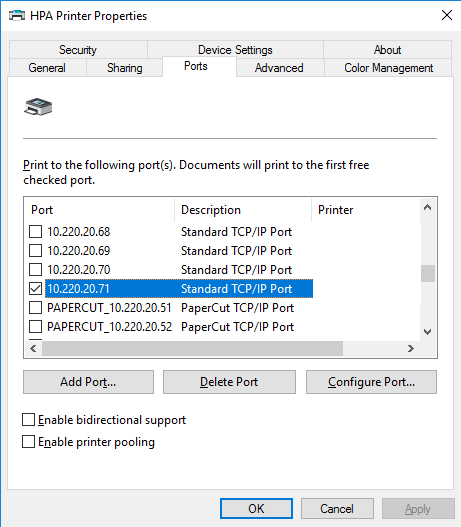Click the Delete Port button

tap(229, 382)
